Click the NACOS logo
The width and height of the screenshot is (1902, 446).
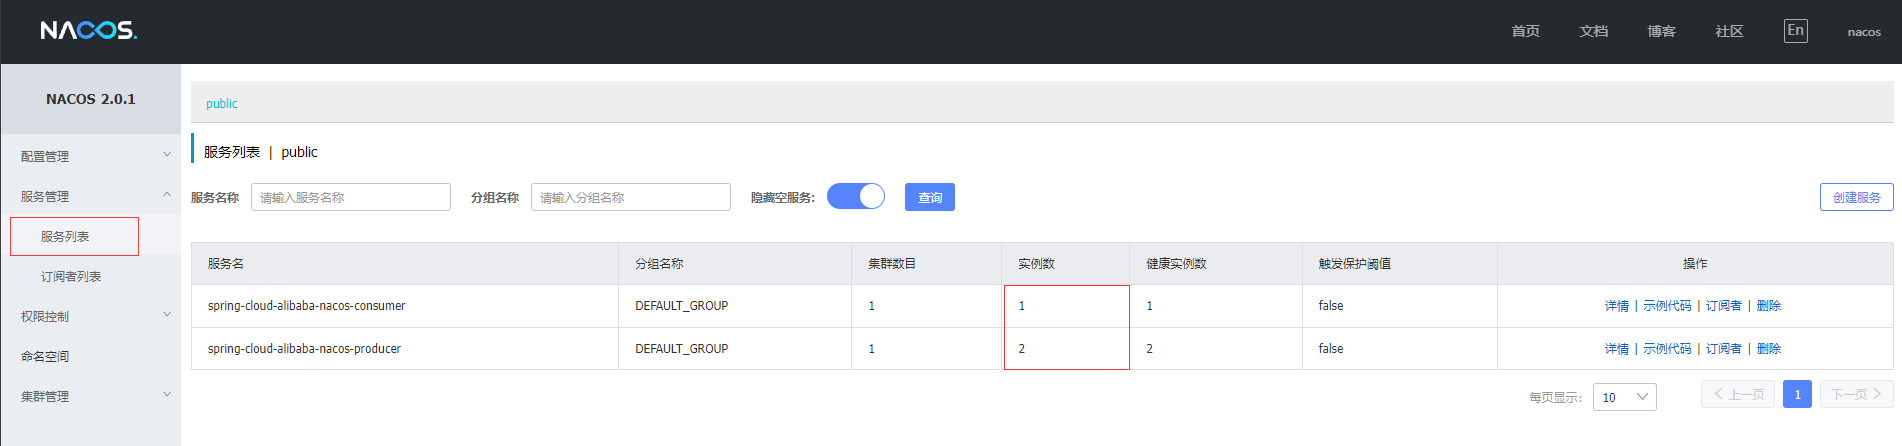coord(89,31)
